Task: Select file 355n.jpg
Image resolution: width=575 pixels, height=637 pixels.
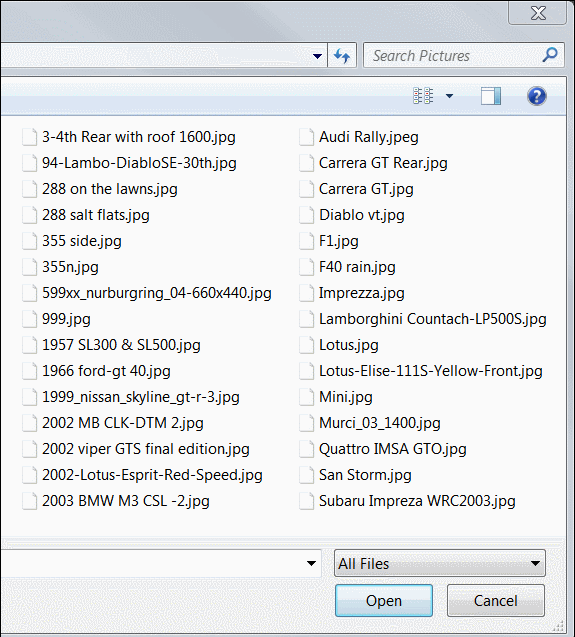Action: (61, 267)
